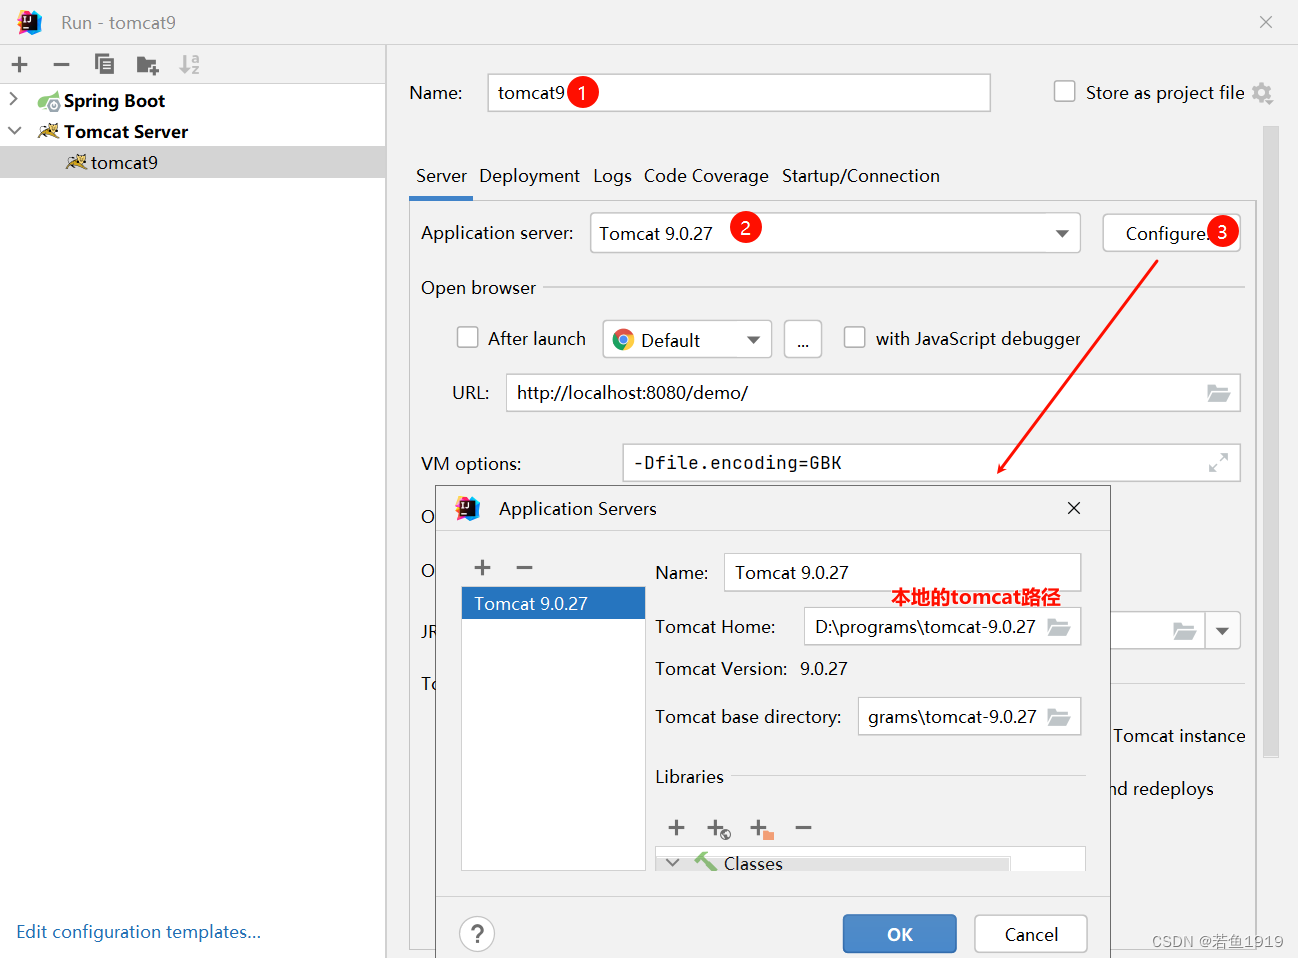The image size is (1298, 958).
Task: Remove application server in Application Servers dialog
Action: [524, 567]
